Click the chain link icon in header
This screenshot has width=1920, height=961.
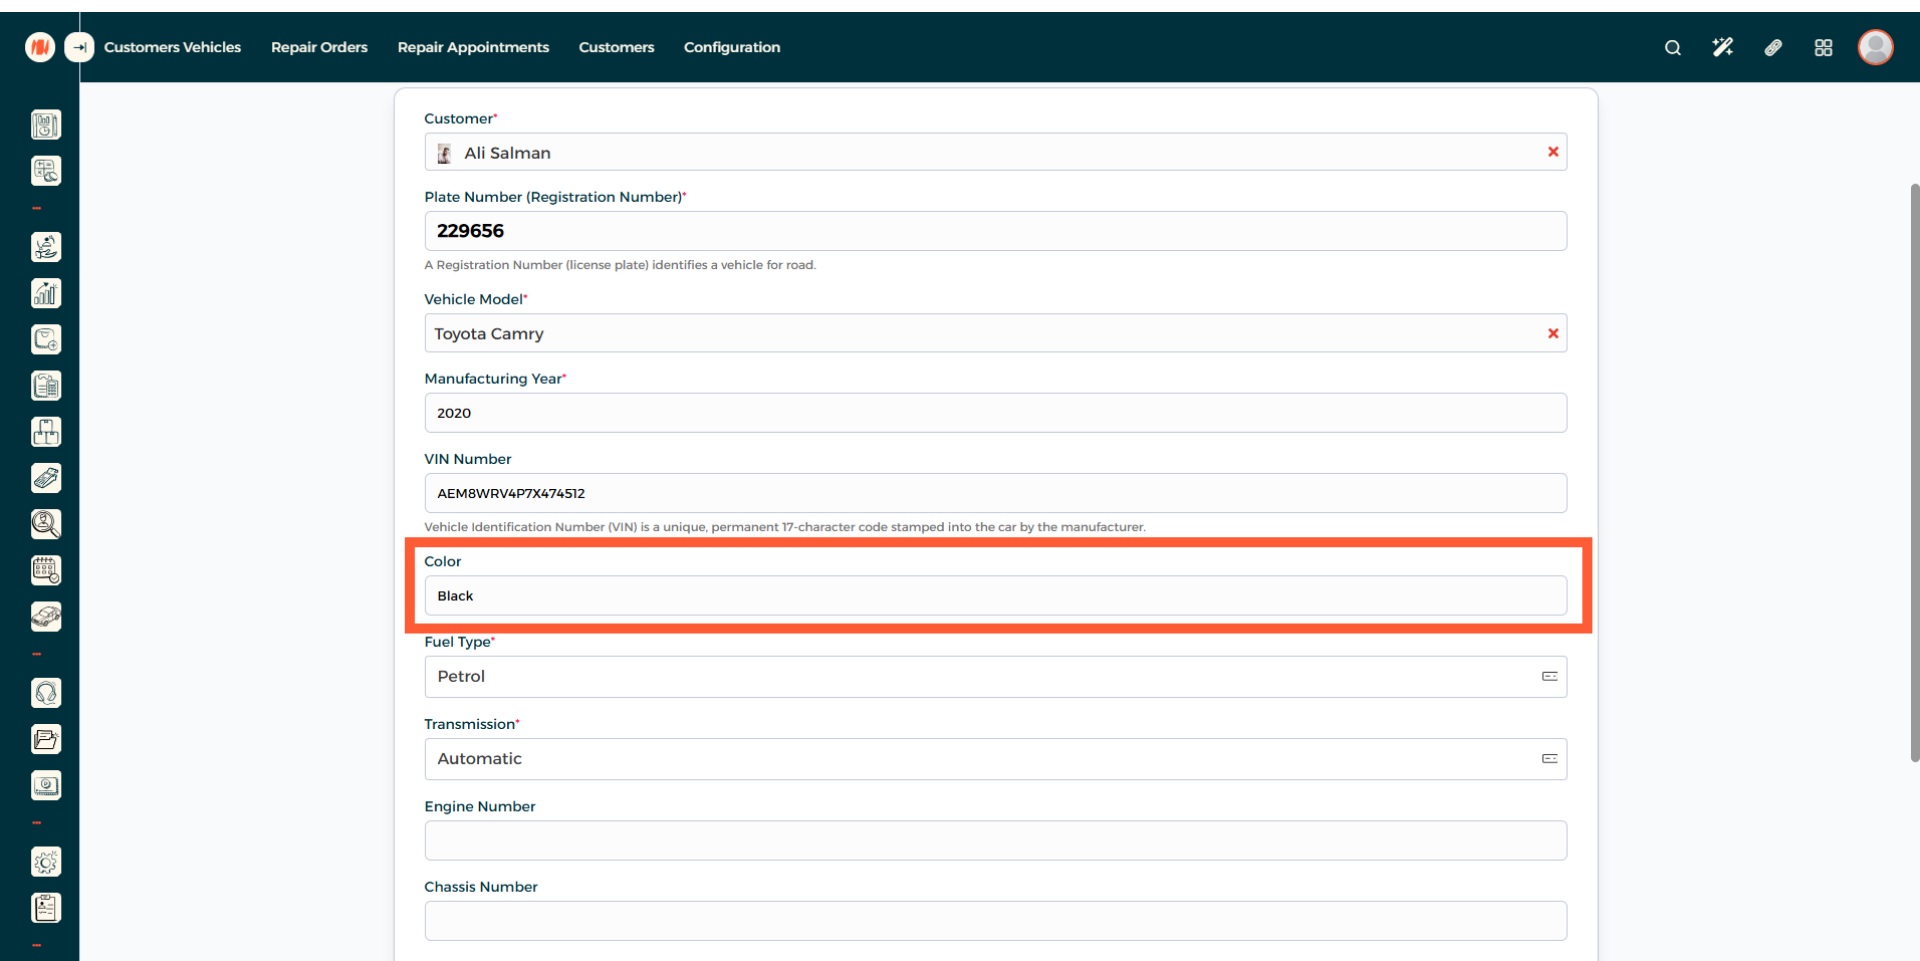(1773, 47)
